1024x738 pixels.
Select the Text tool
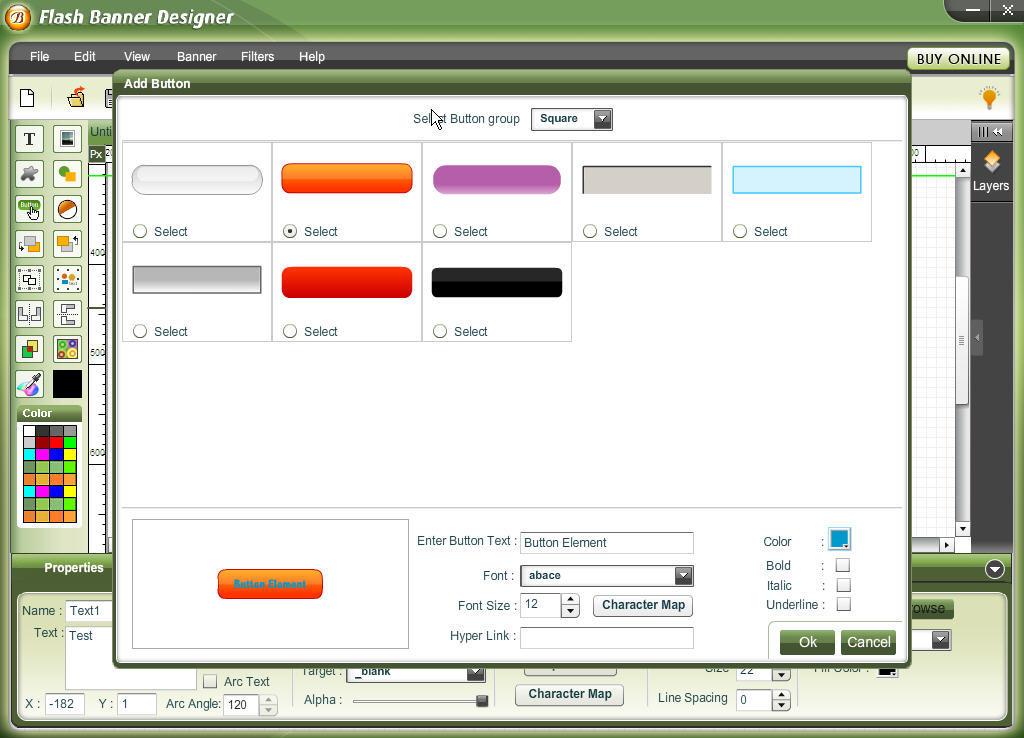pyautogui.click(x=30, y=139)
